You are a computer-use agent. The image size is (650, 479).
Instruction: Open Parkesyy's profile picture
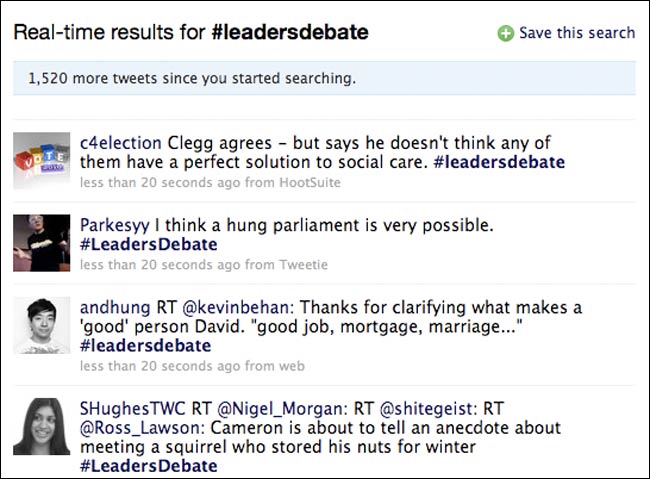41,243
